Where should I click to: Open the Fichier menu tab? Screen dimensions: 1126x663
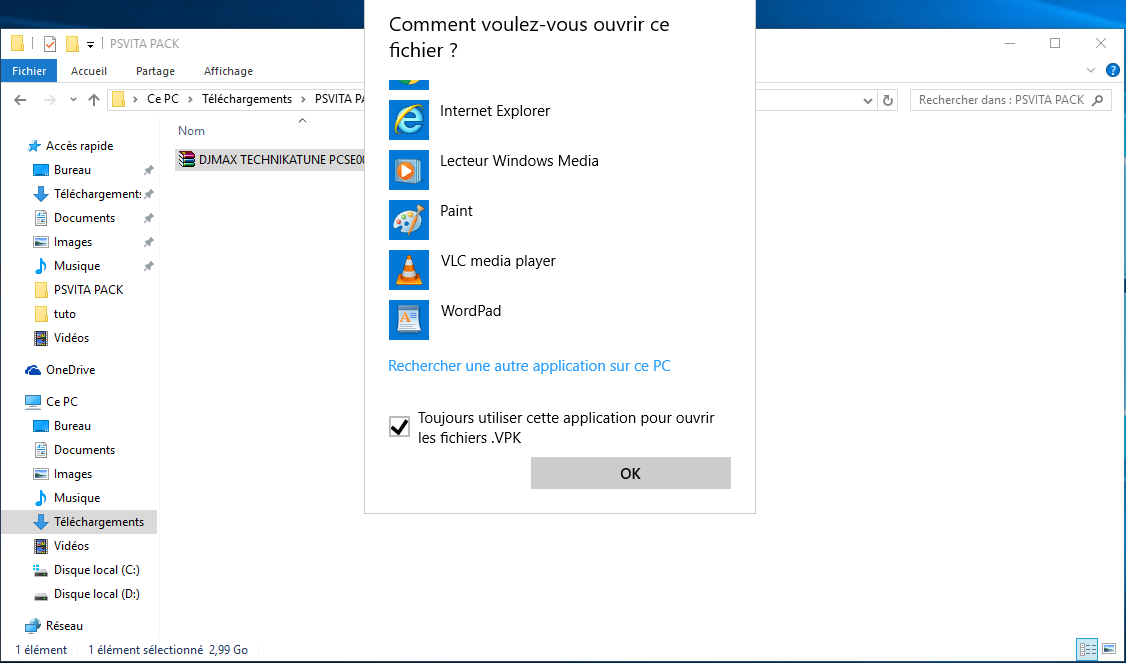pos(29,70)
